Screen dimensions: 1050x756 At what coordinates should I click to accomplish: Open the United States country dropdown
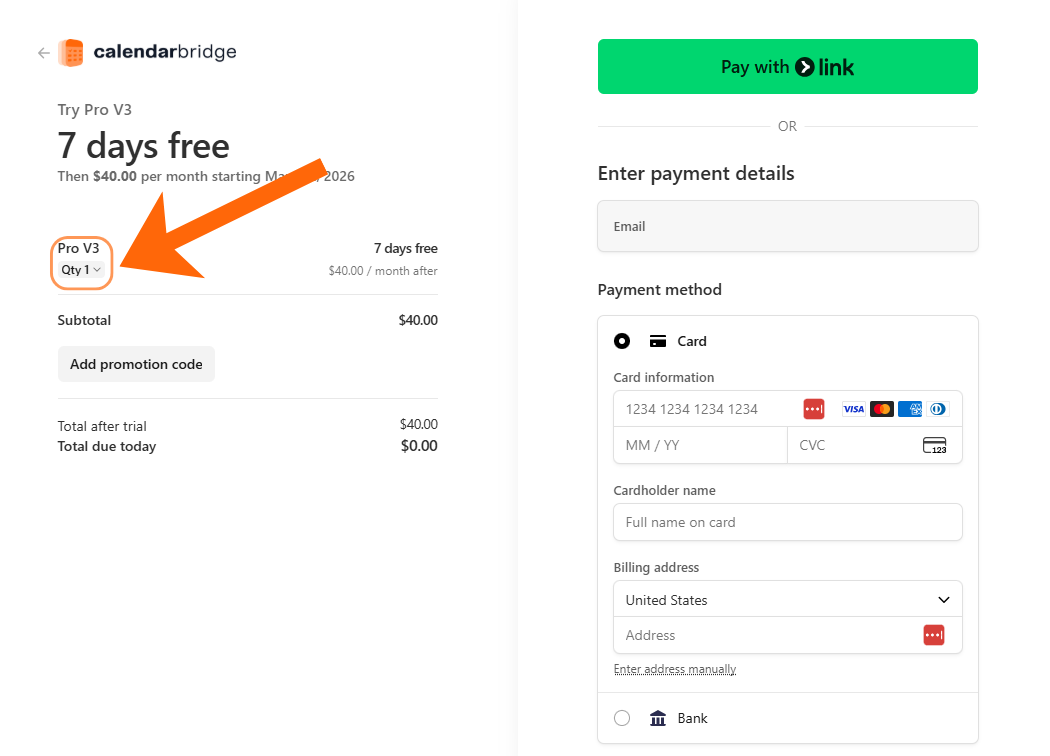pos(788,599)
